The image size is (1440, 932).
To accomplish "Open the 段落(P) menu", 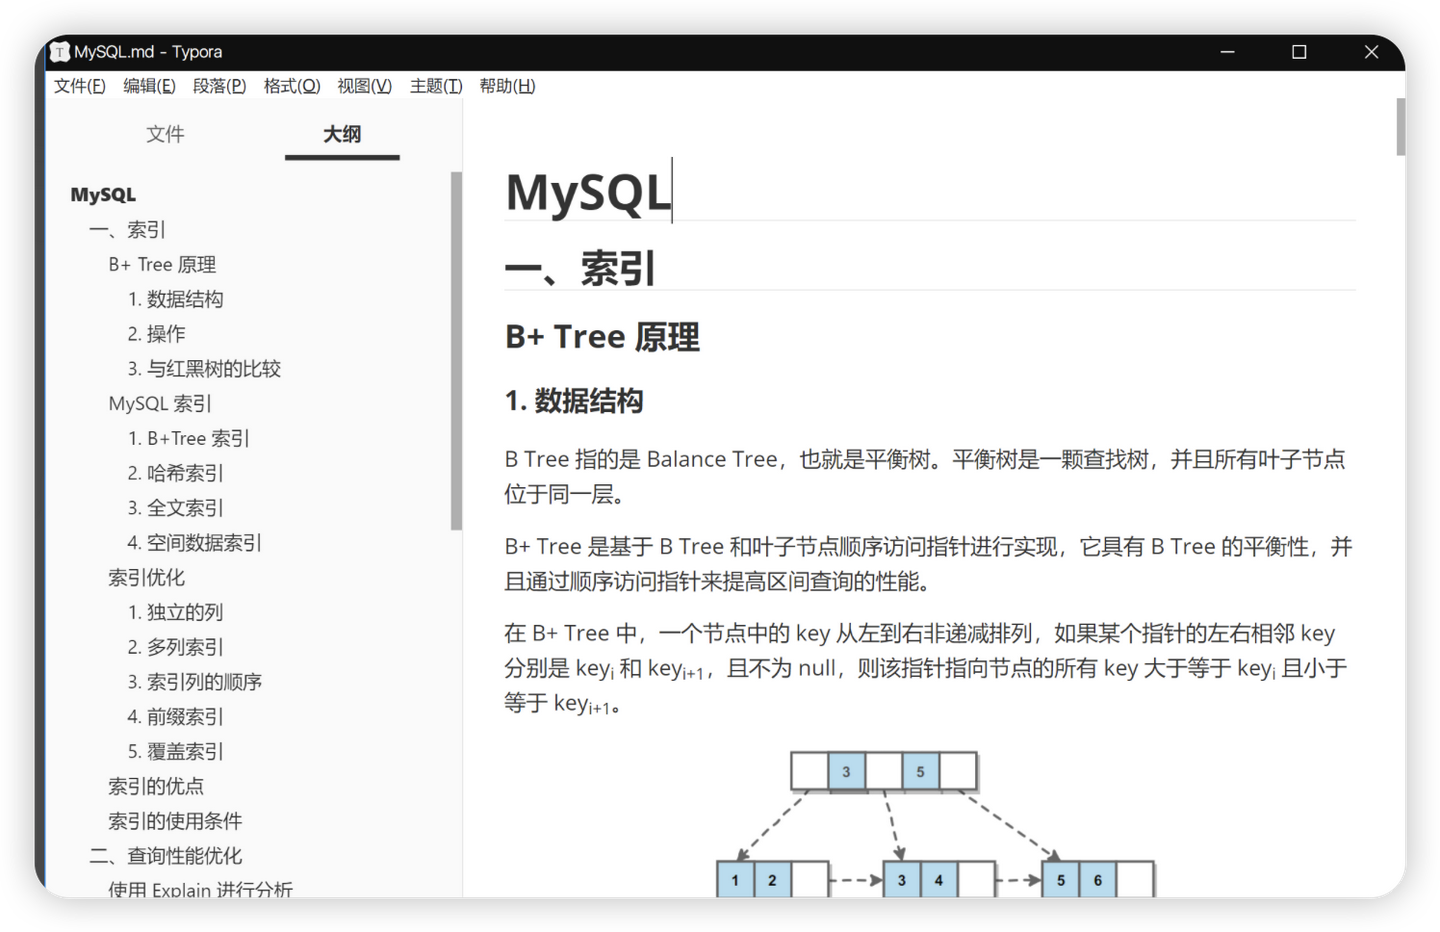I will (219, 86).
